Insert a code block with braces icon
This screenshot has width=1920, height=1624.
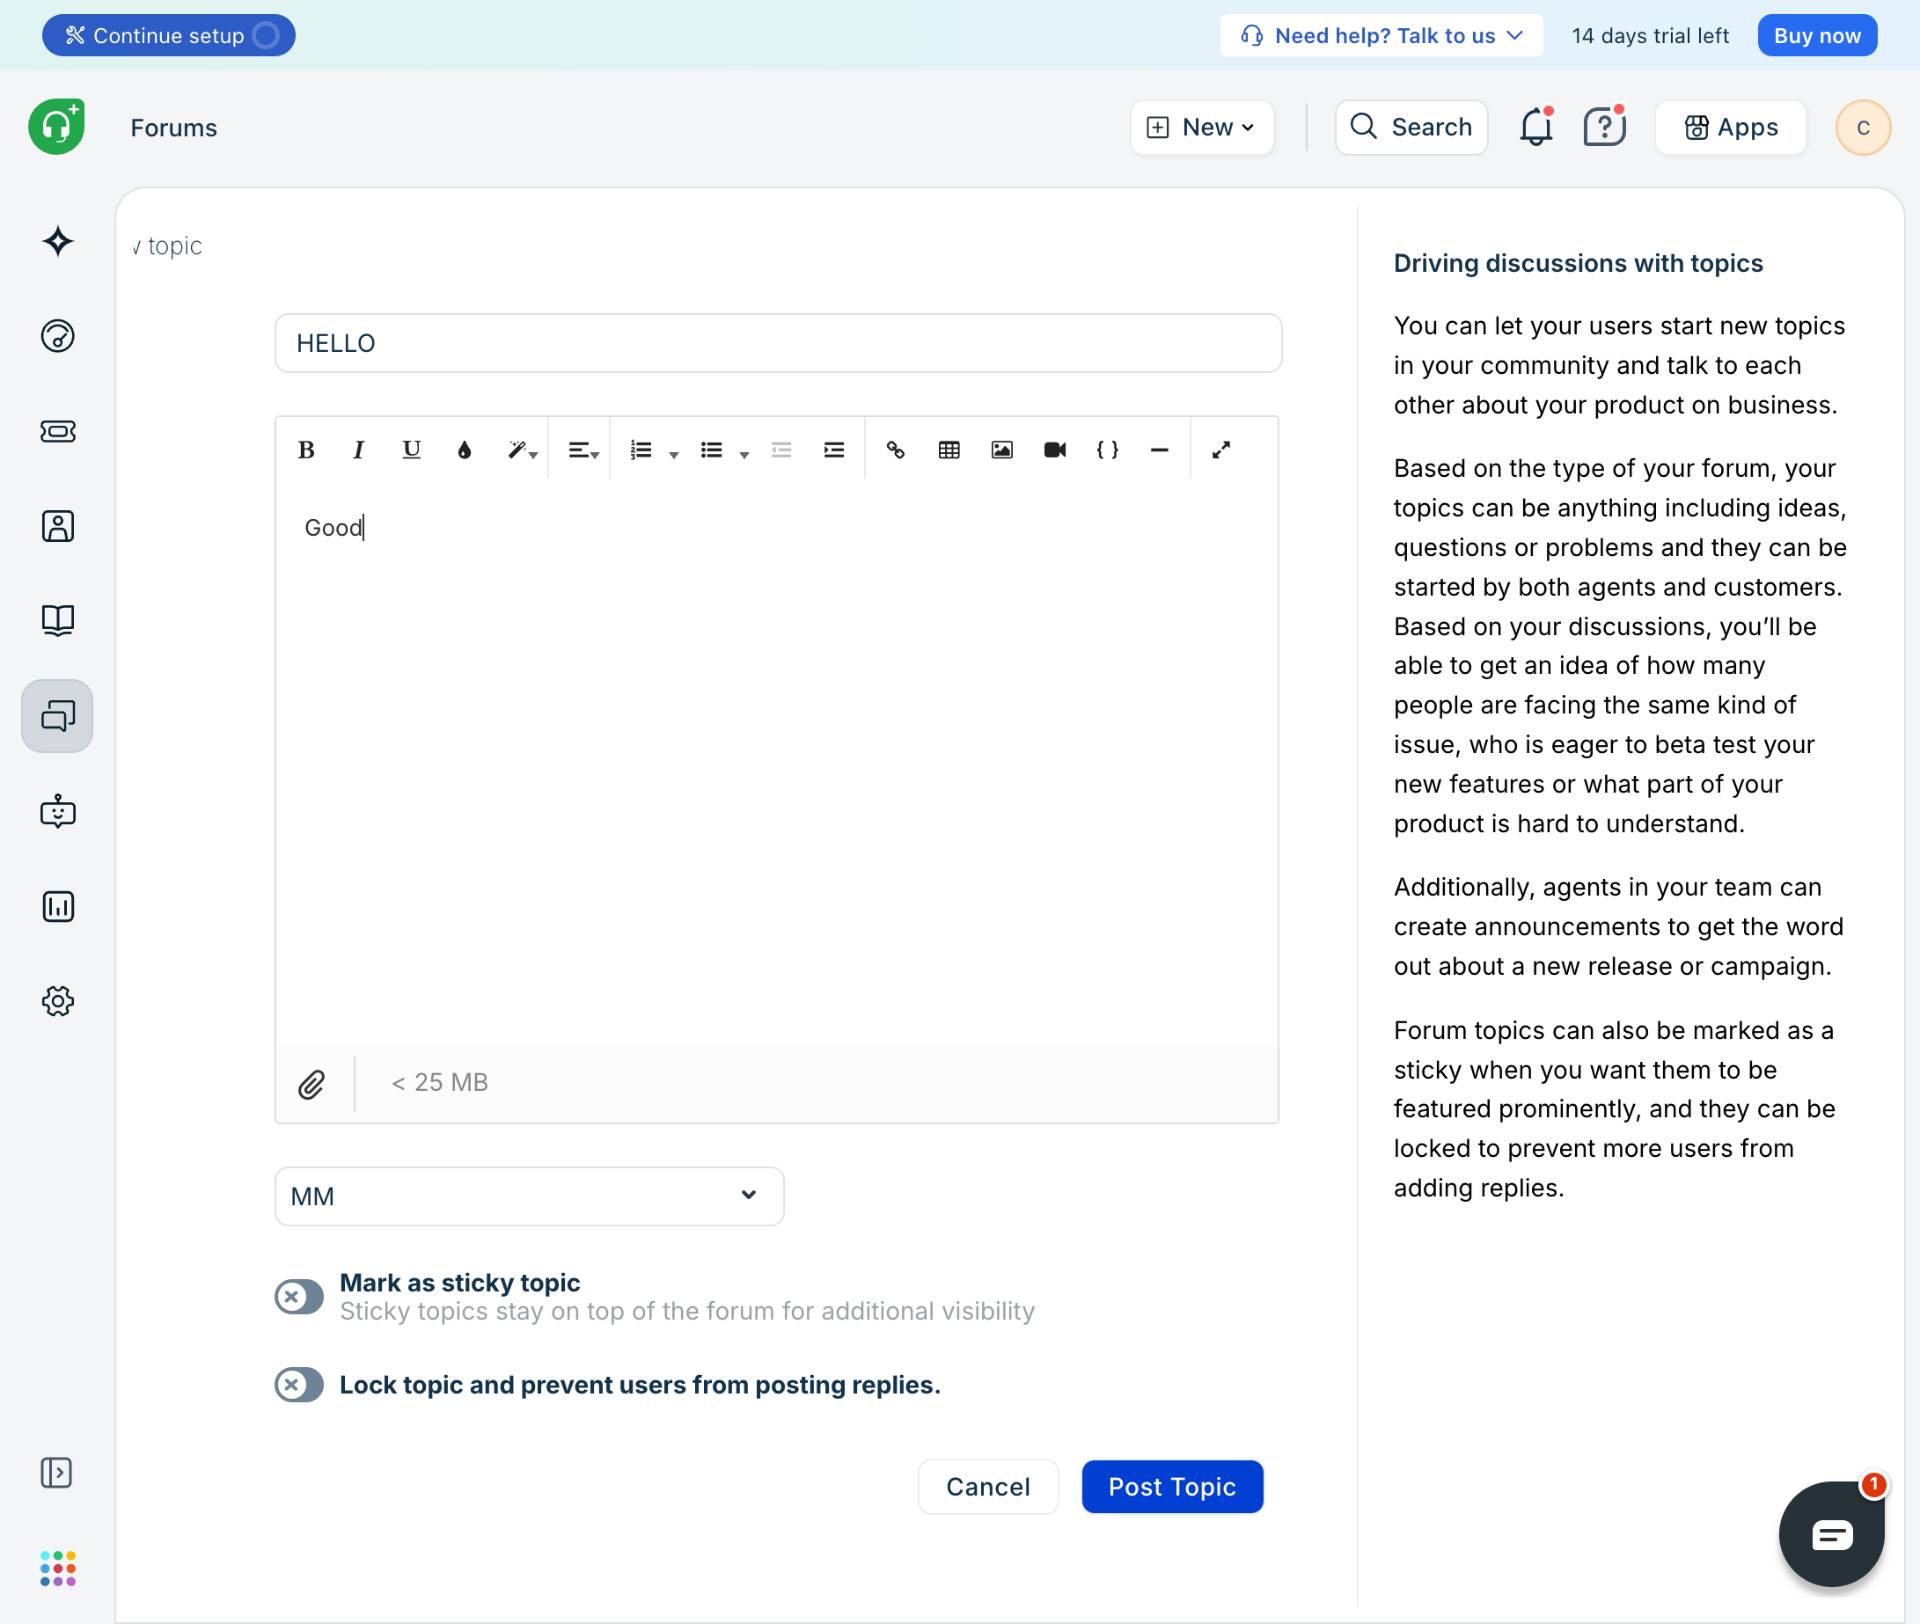[x=1107, y=450]
